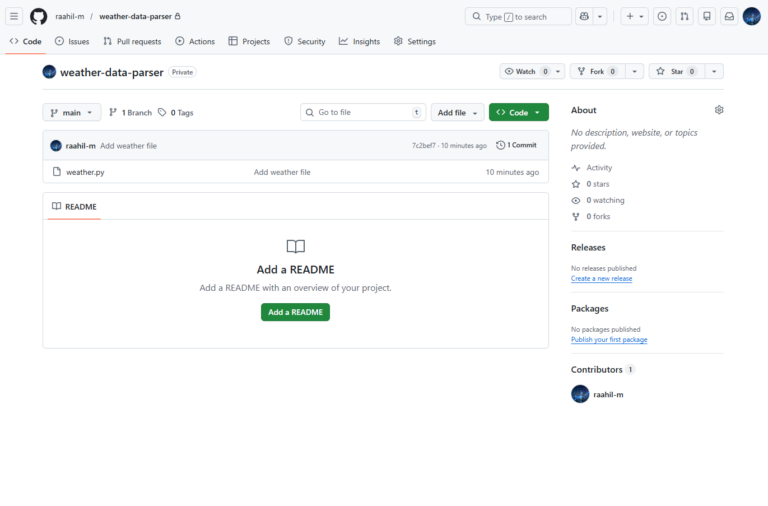
Task: Open Copilot chat icon in header
Action: click(x=584, y=16)
